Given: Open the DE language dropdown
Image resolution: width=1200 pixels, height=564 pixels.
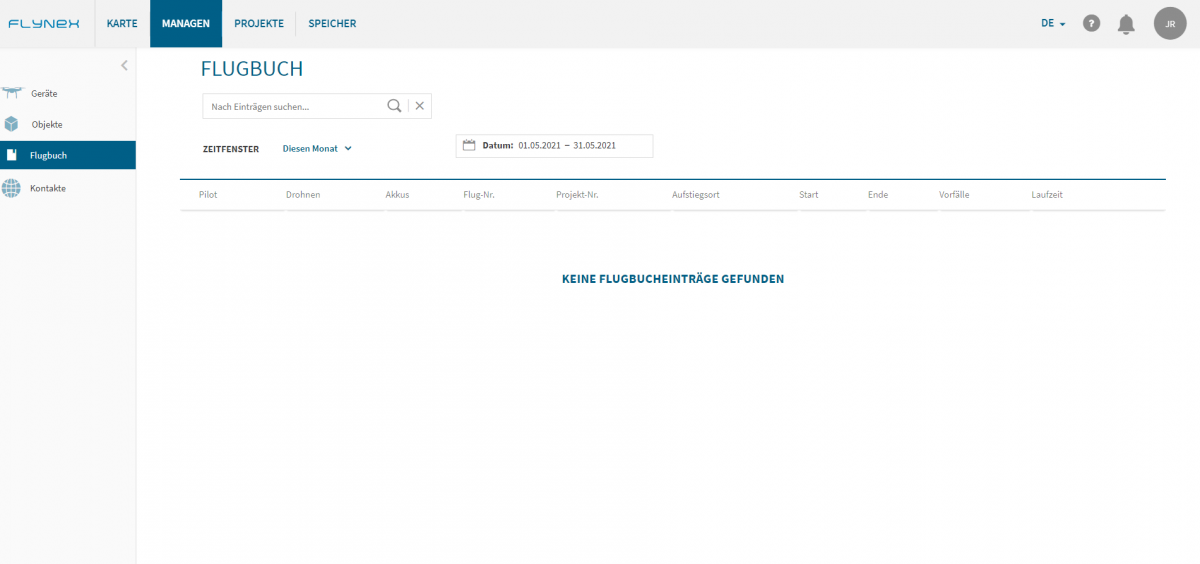Looking at the screenshot, I should pos(1053,23).
